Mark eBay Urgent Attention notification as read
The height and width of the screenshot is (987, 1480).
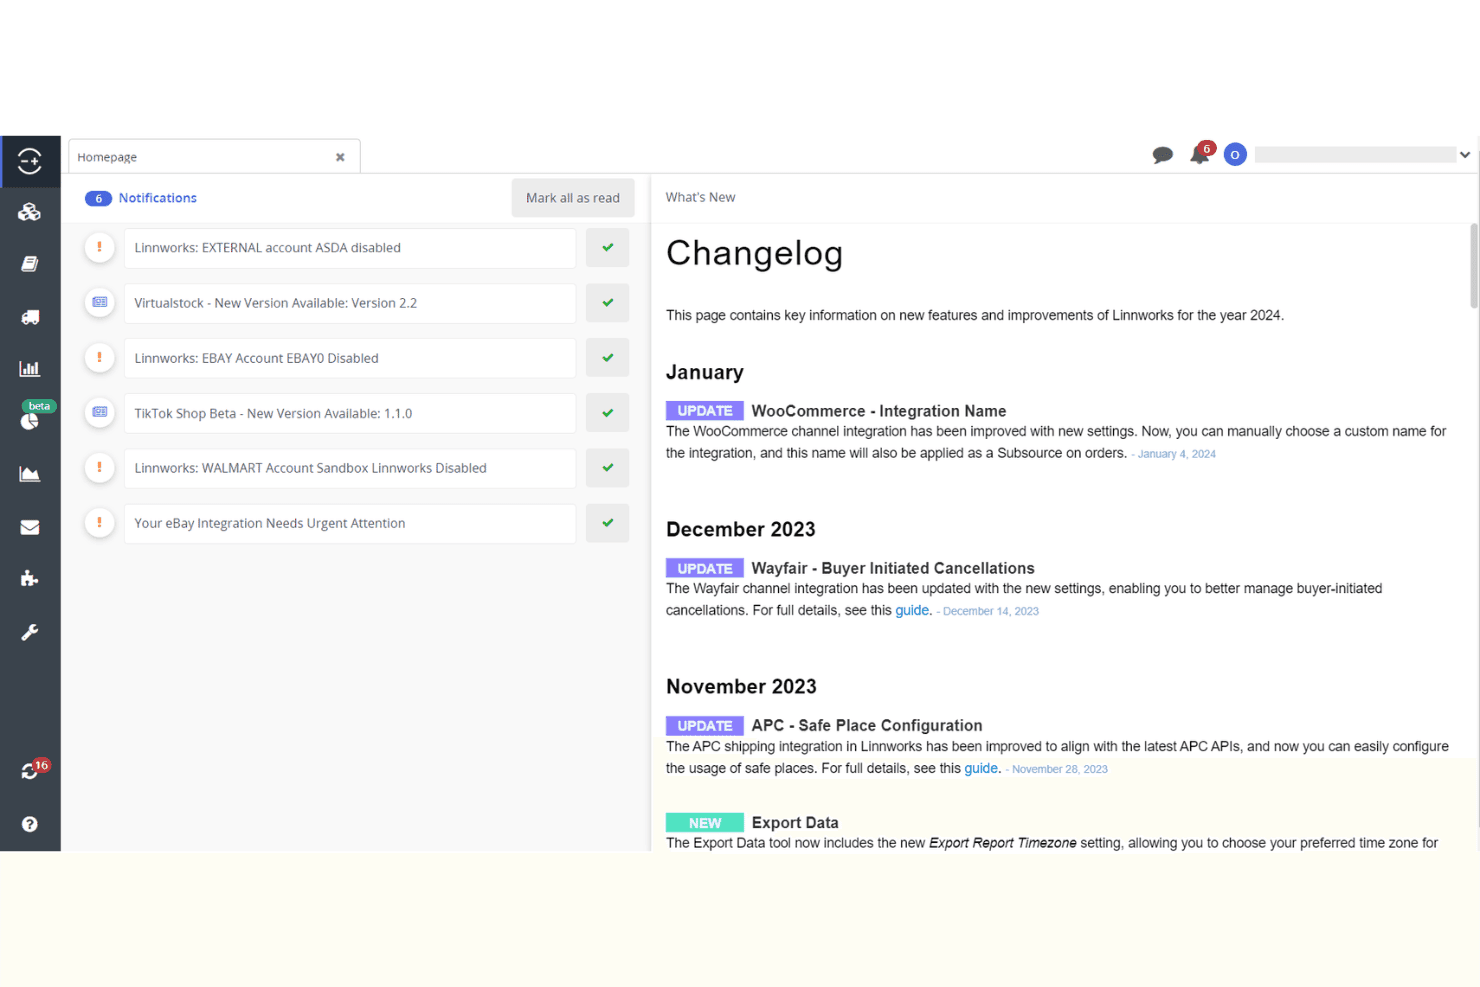(608, 523)
